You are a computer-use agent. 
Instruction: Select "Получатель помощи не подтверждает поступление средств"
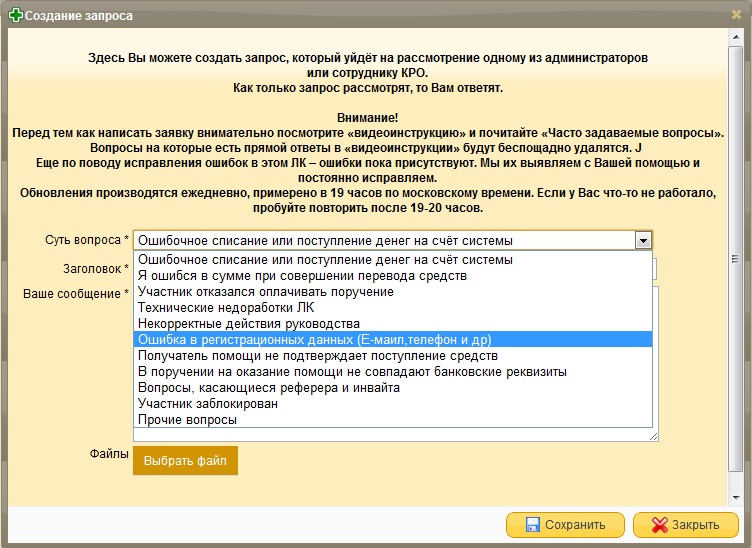(393, 355)
